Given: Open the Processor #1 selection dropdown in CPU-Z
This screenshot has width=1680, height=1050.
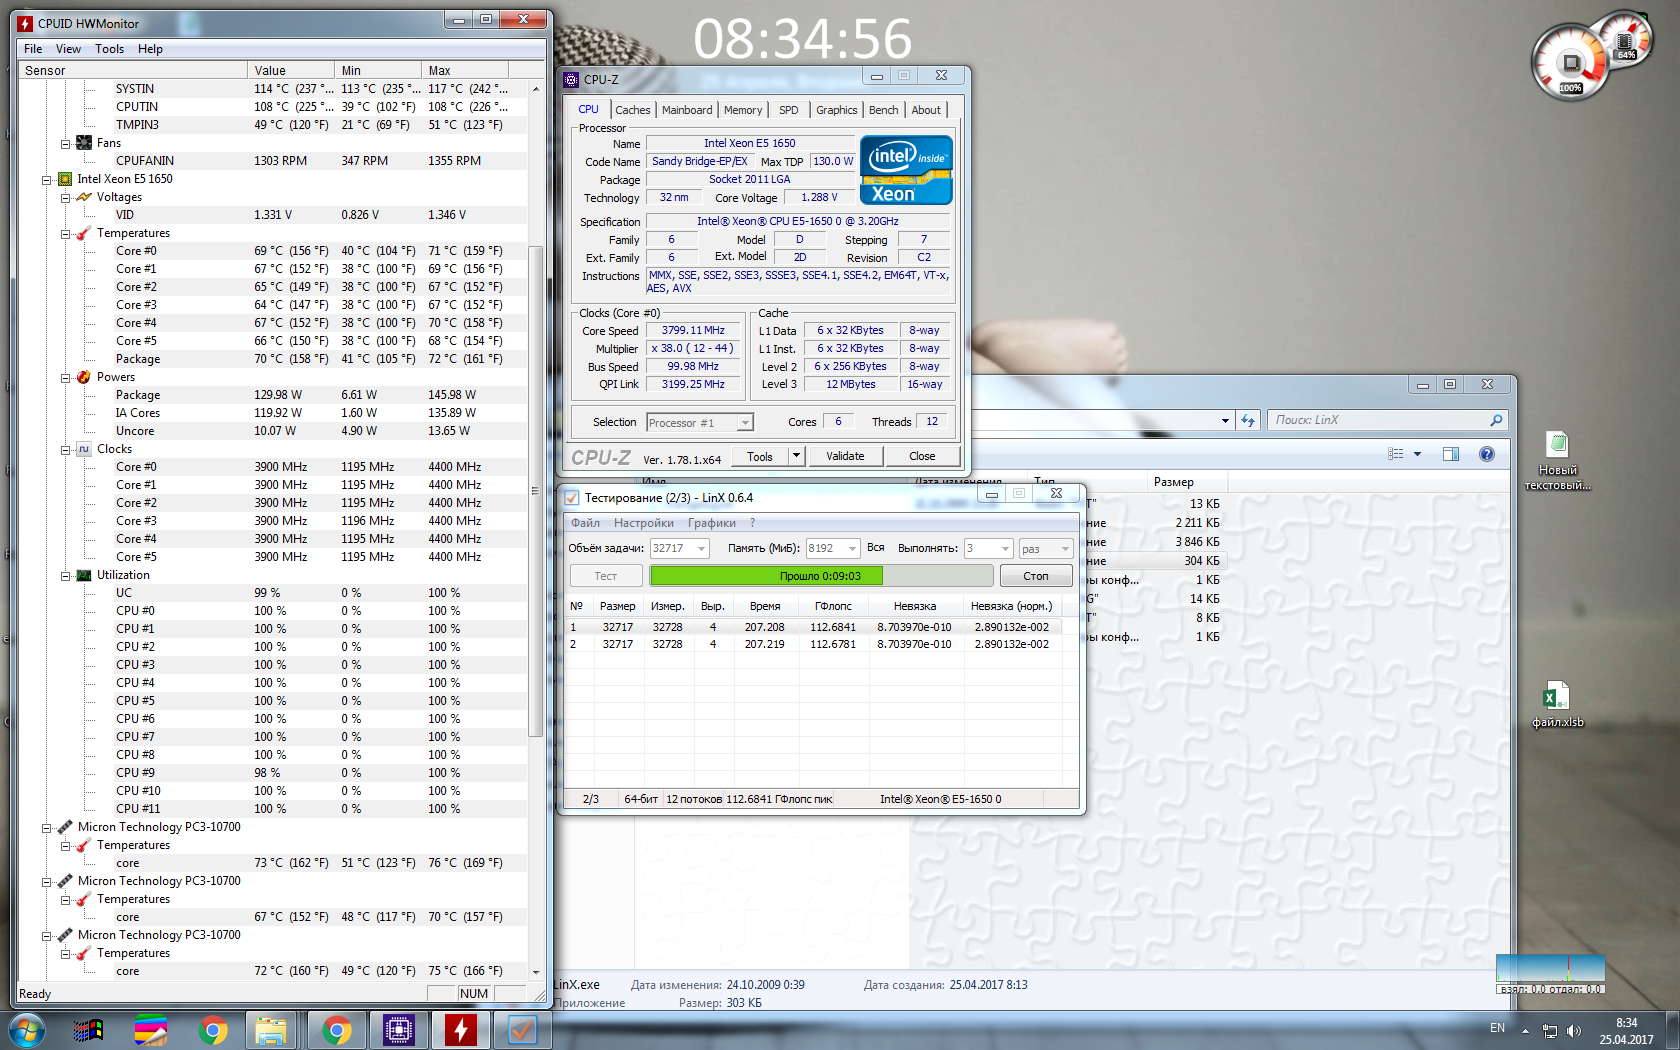Looking at the screenshot, I should (745, 423).
